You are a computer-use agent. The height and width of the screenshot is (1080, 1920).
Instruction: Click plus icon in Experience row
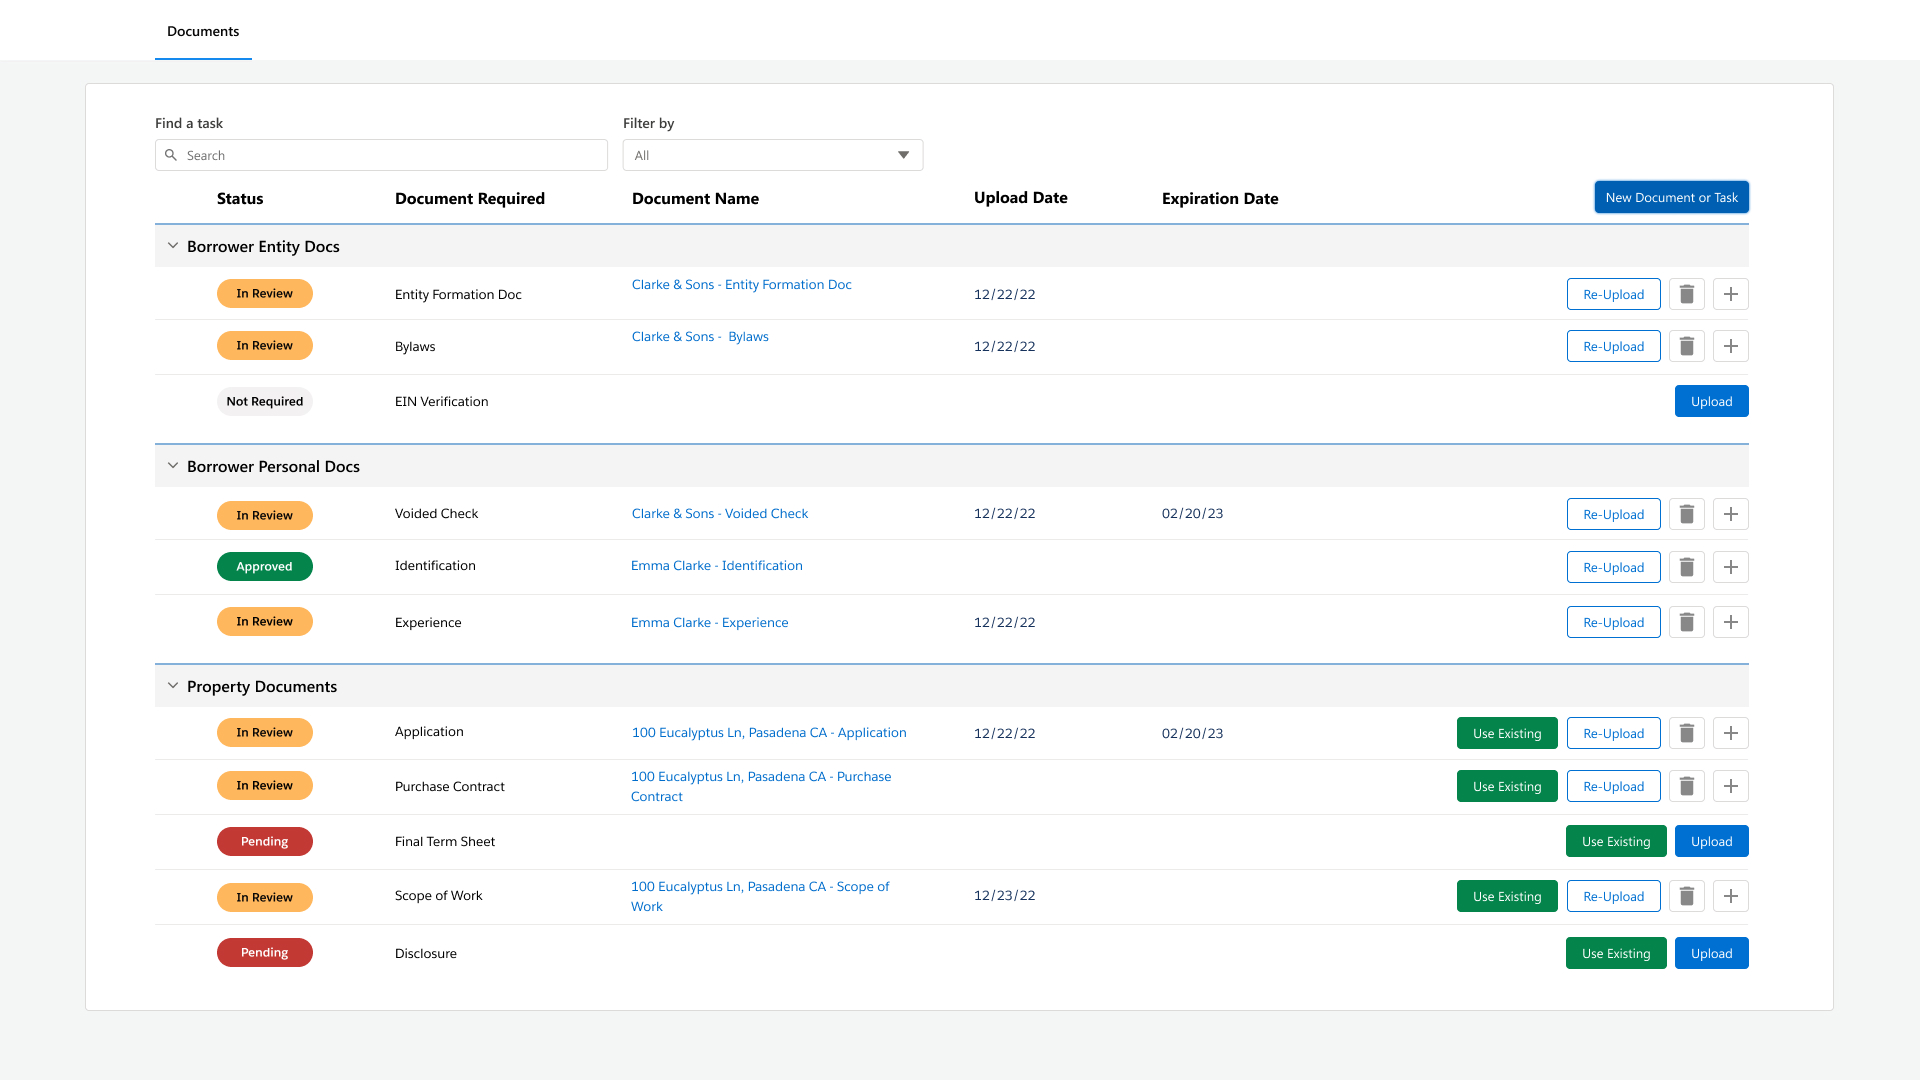[1730, 622]
